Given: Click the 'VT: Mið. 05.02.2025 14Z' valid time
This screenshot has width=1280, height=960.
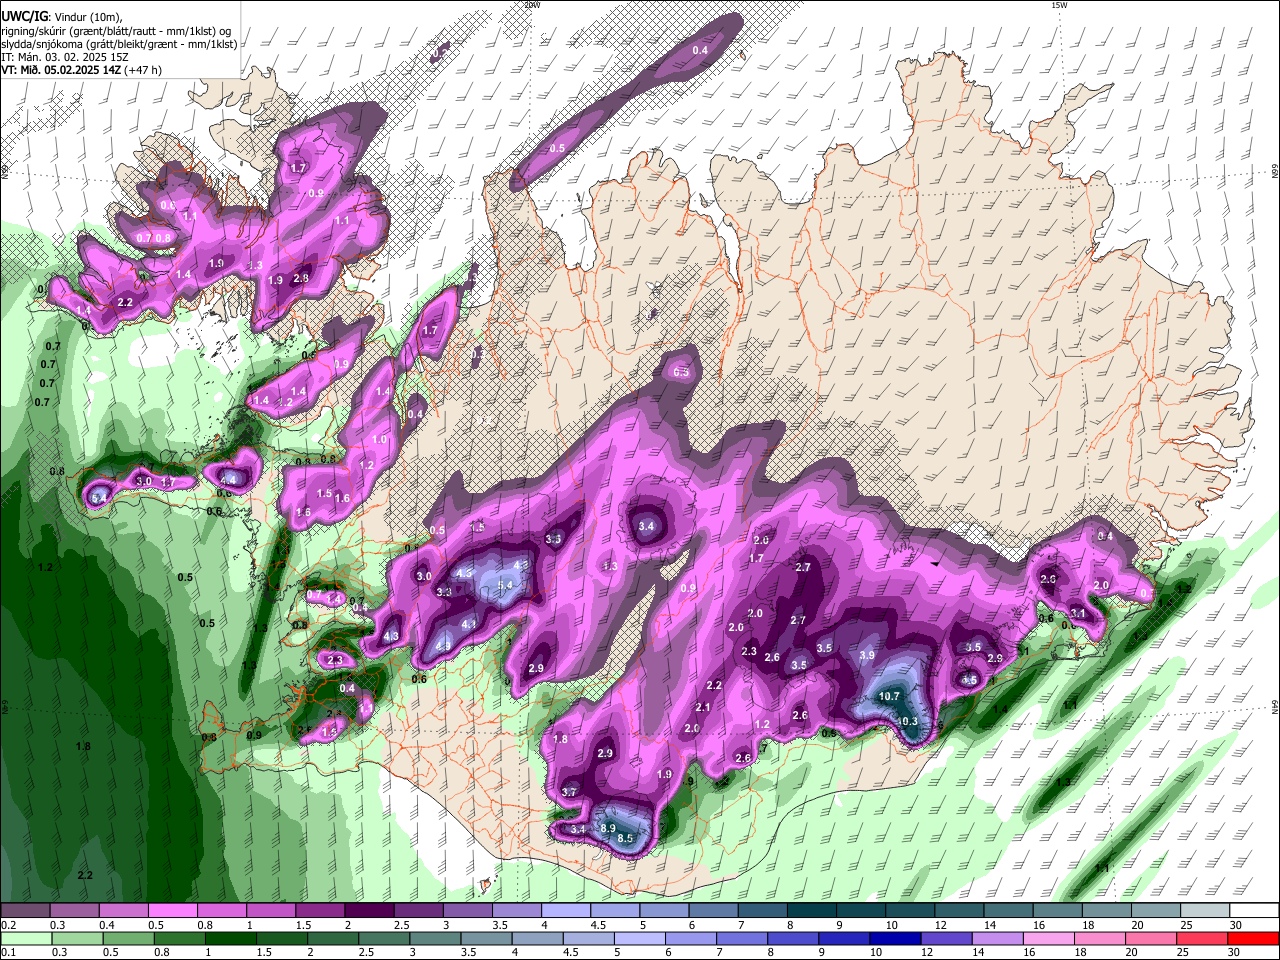Looking at the screenshot, I should (61, 70).
